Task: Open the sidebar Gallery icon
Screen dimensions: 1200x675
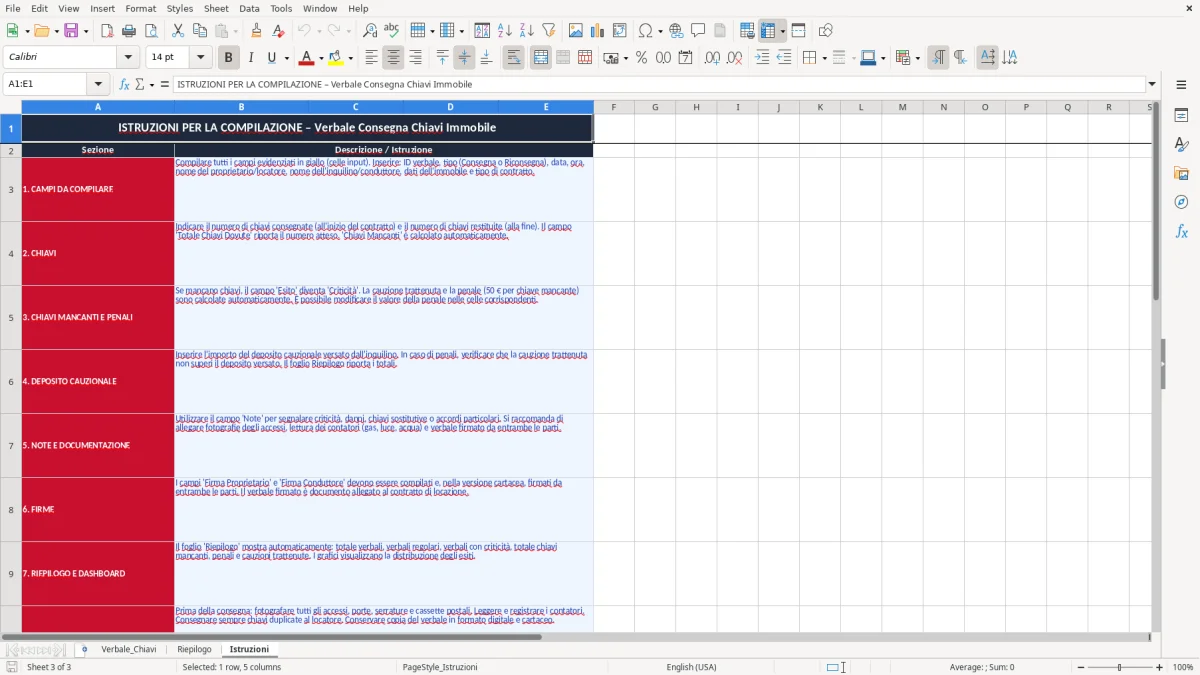Action: tap(1181, 174)
